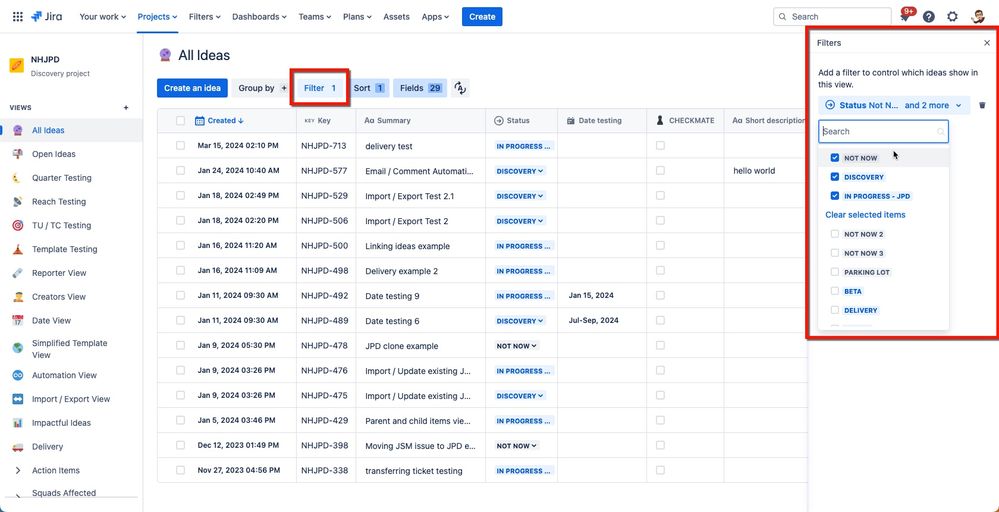Viewport: 999px width, 512px height.
Task: Add a new view with plus icon
Action: point(126,108)
